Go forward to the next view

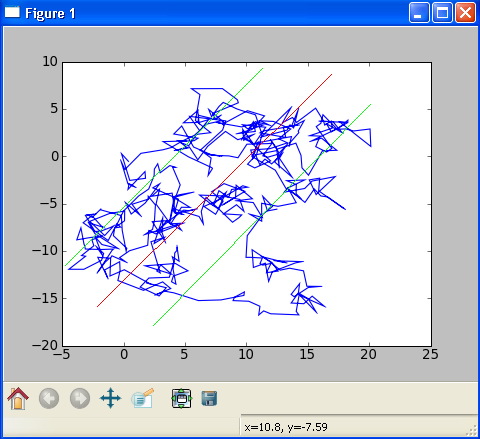pos(80,398)
